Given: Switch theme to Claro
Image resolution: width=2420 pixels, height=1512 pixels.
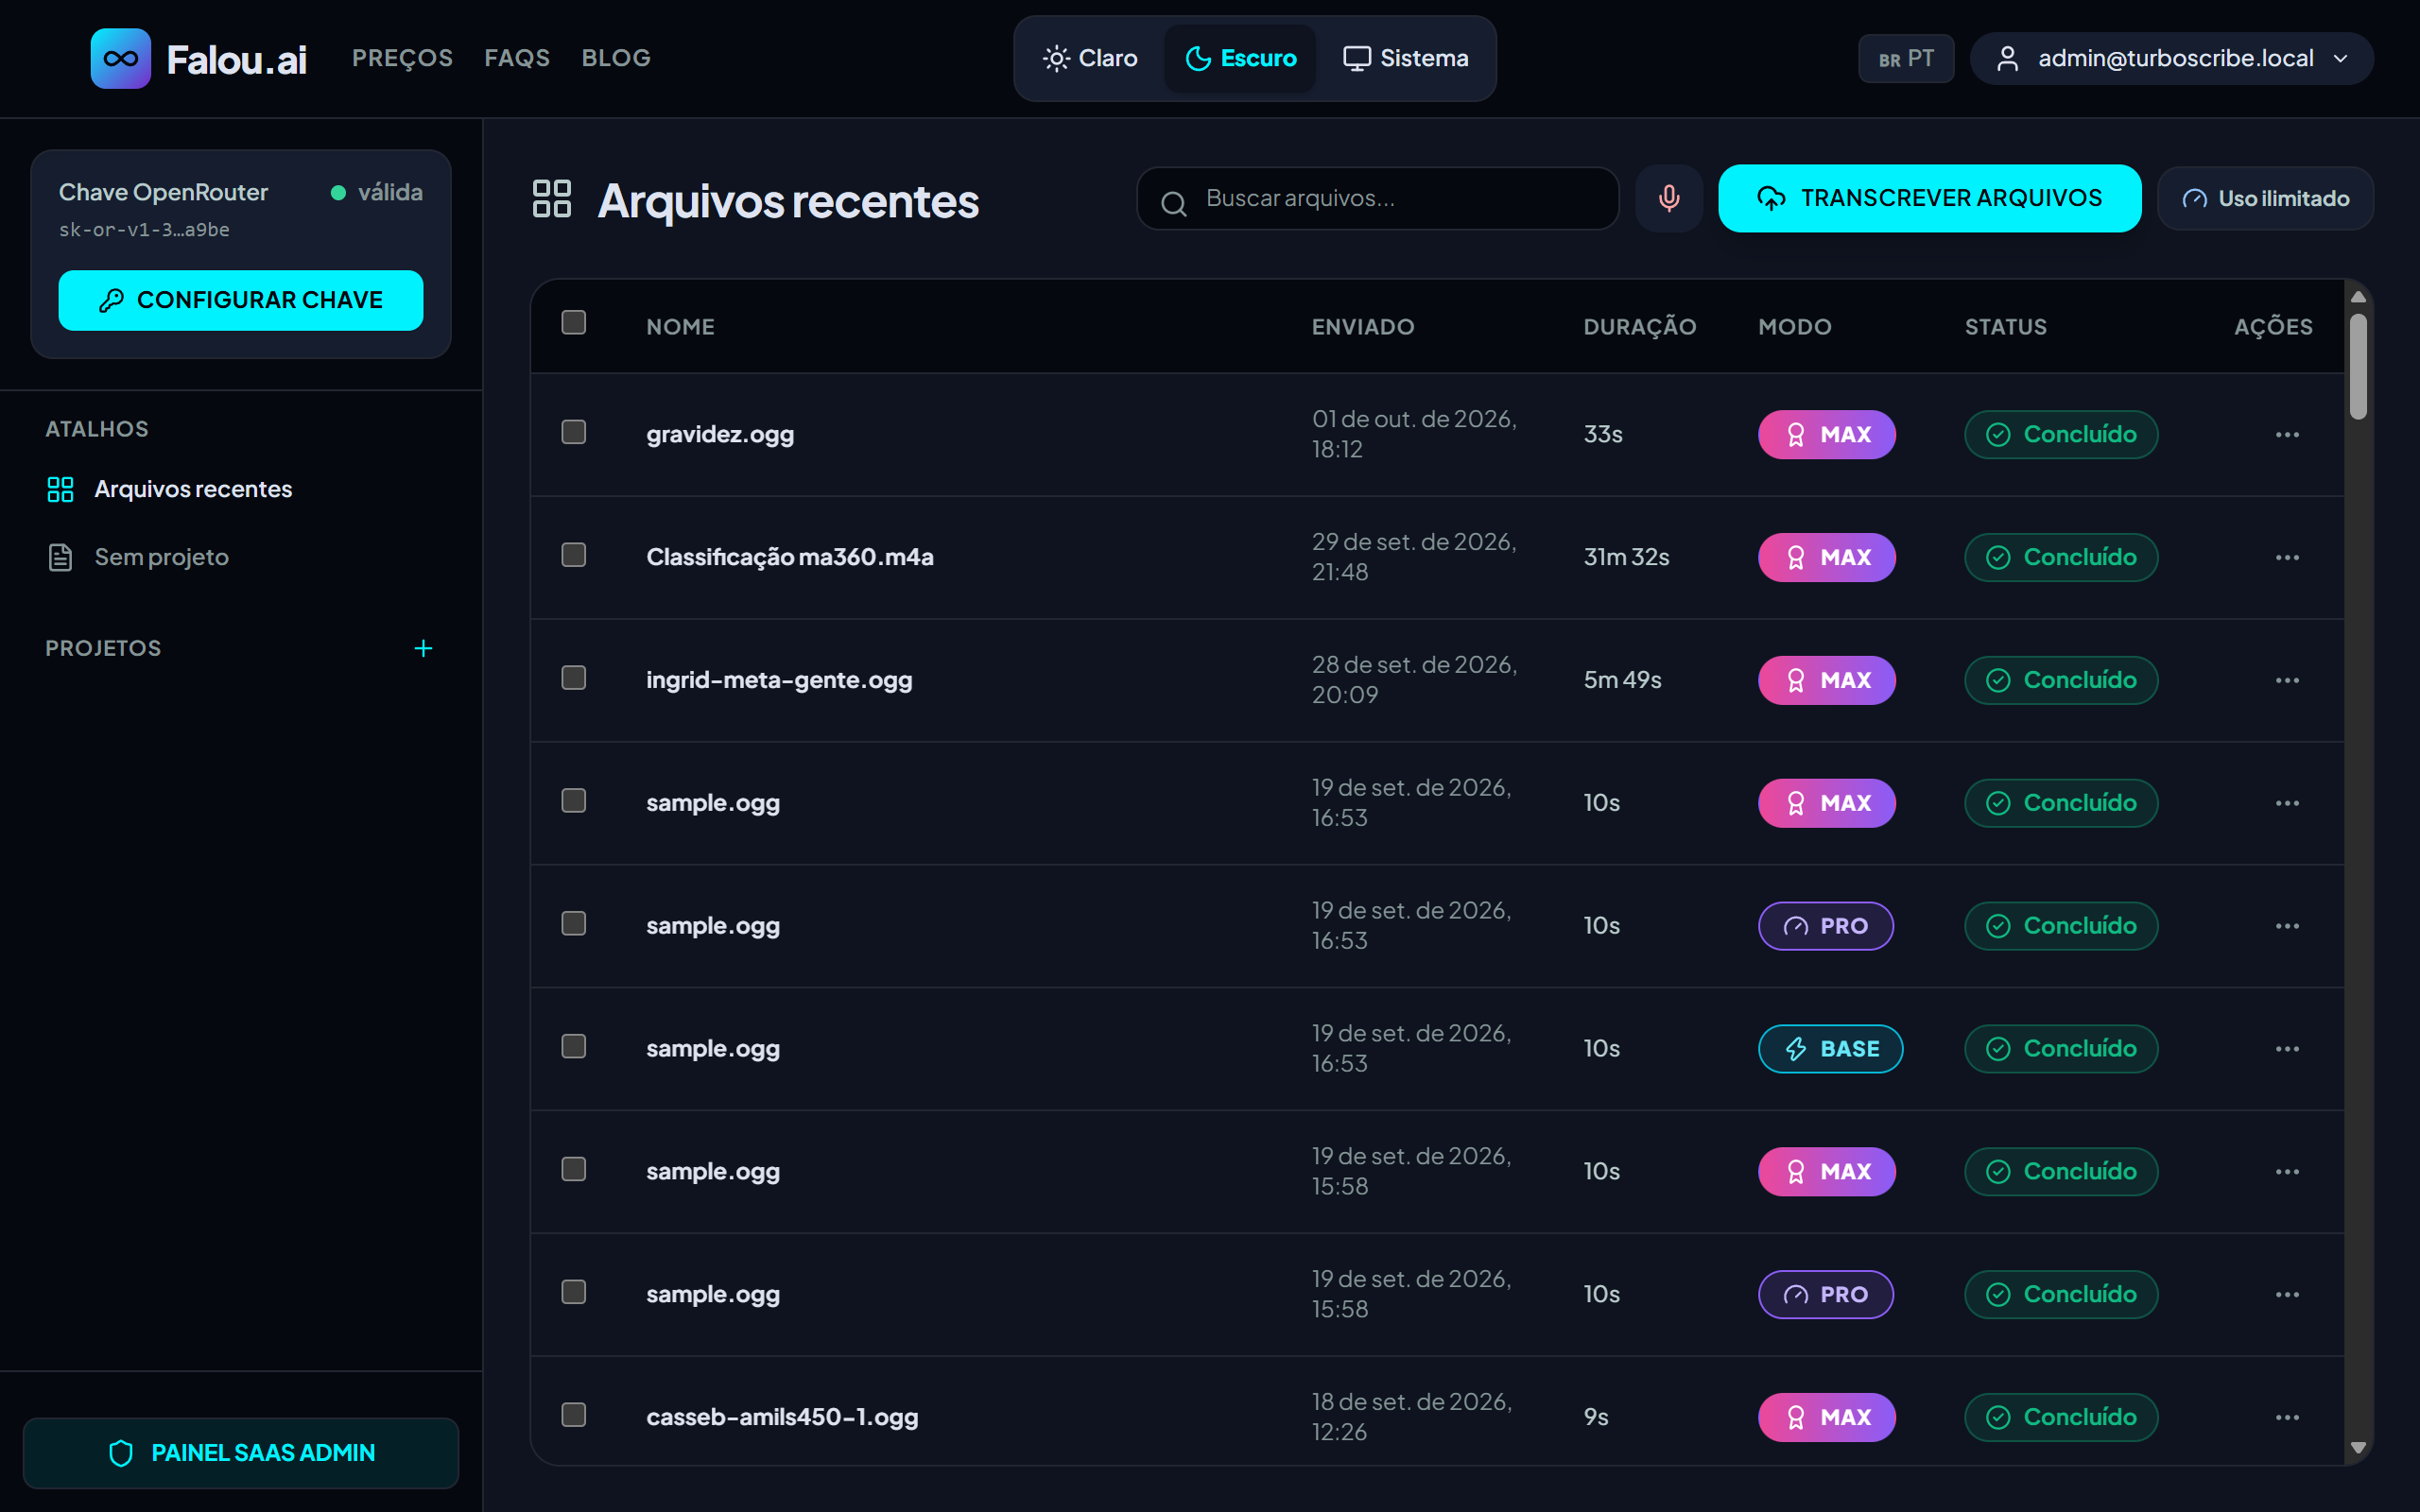Looking at the screenshot, I should pyautogui.click(x=1089, y=58).
